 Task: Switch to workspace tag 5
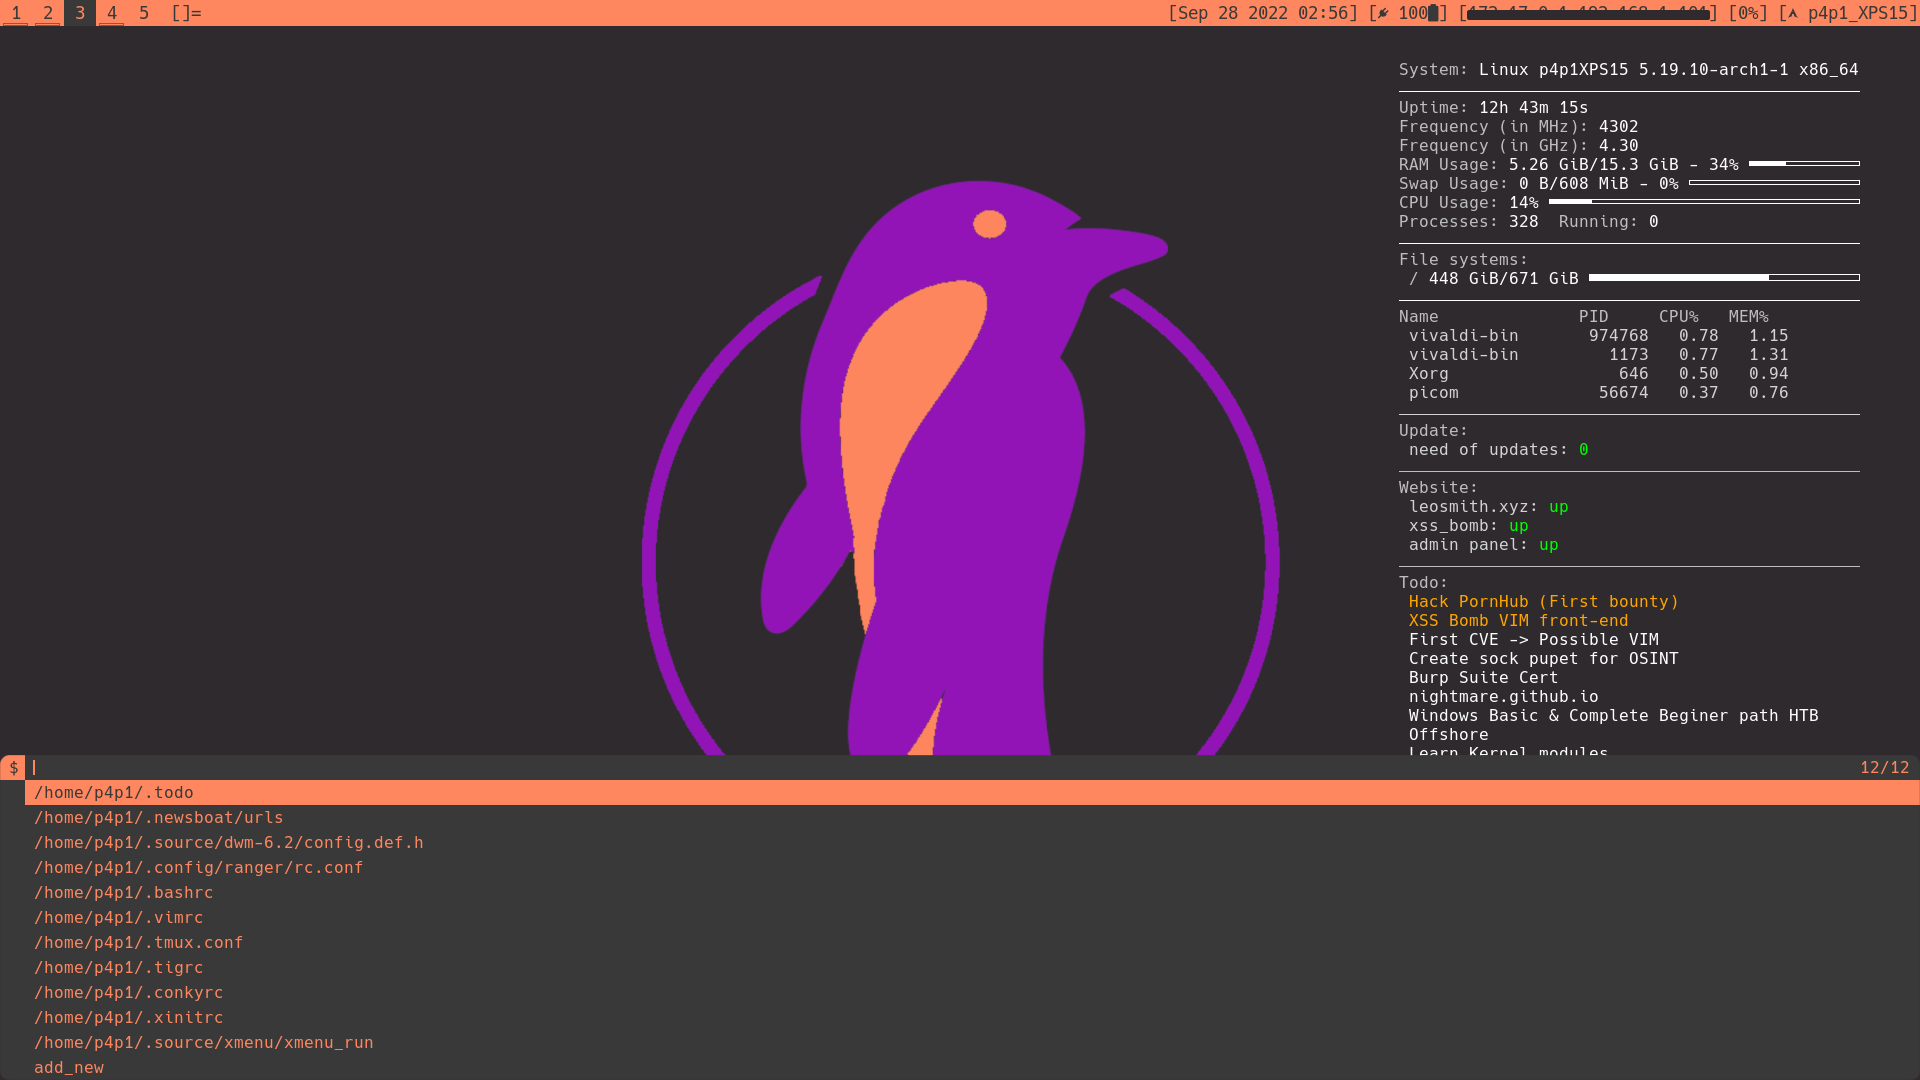click(143, 14)
